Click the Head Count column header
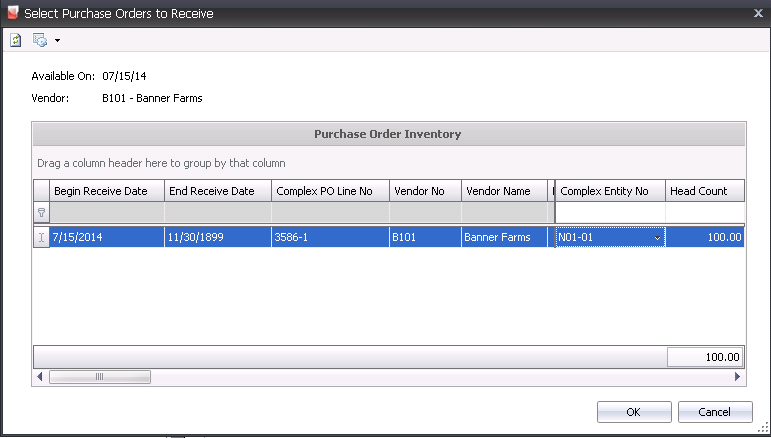Screen dimensions: 771x438 click(704, 191)
